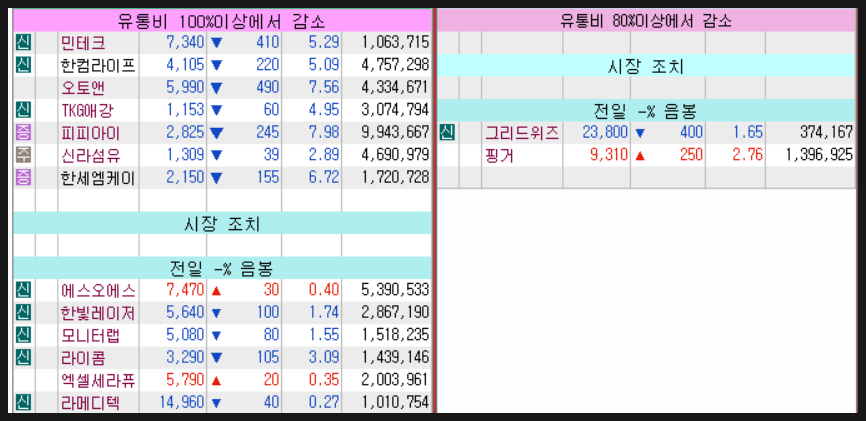Click the 신 badge beside 모니터랩
Viewport: 866px width, 421px height.
[24, 335]
